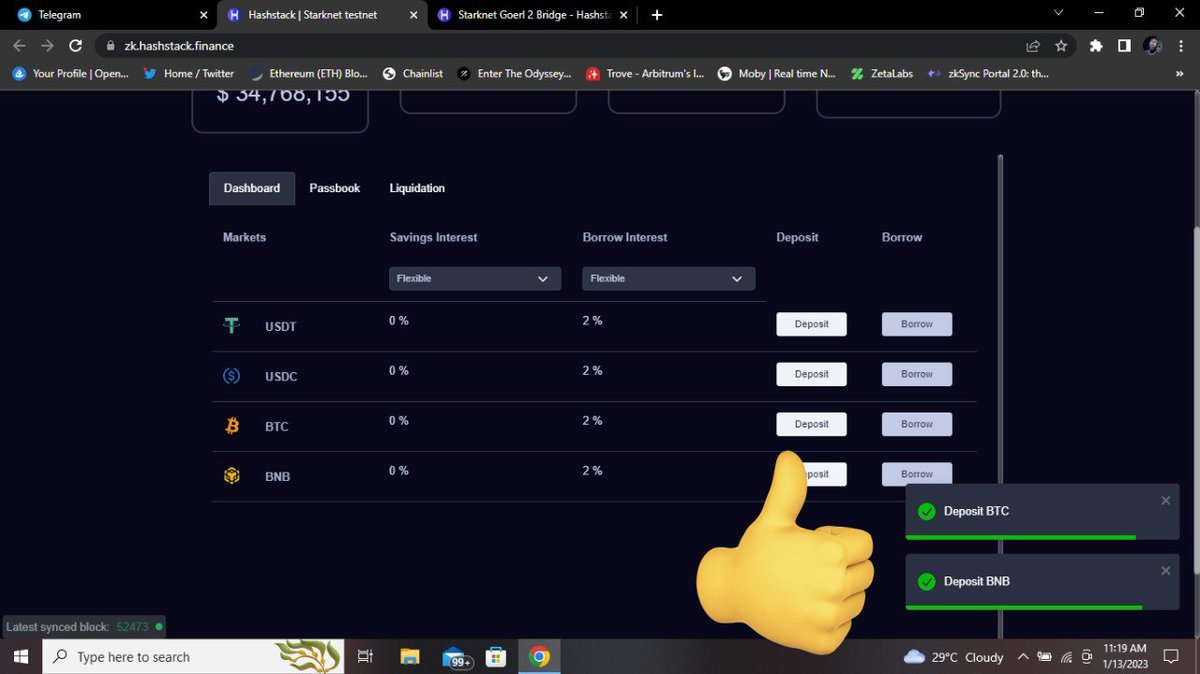Open the zkSync Portal 2.0 bookmark
The height and width of the screenshot is (674, 1200).
(x=987, y=73)
